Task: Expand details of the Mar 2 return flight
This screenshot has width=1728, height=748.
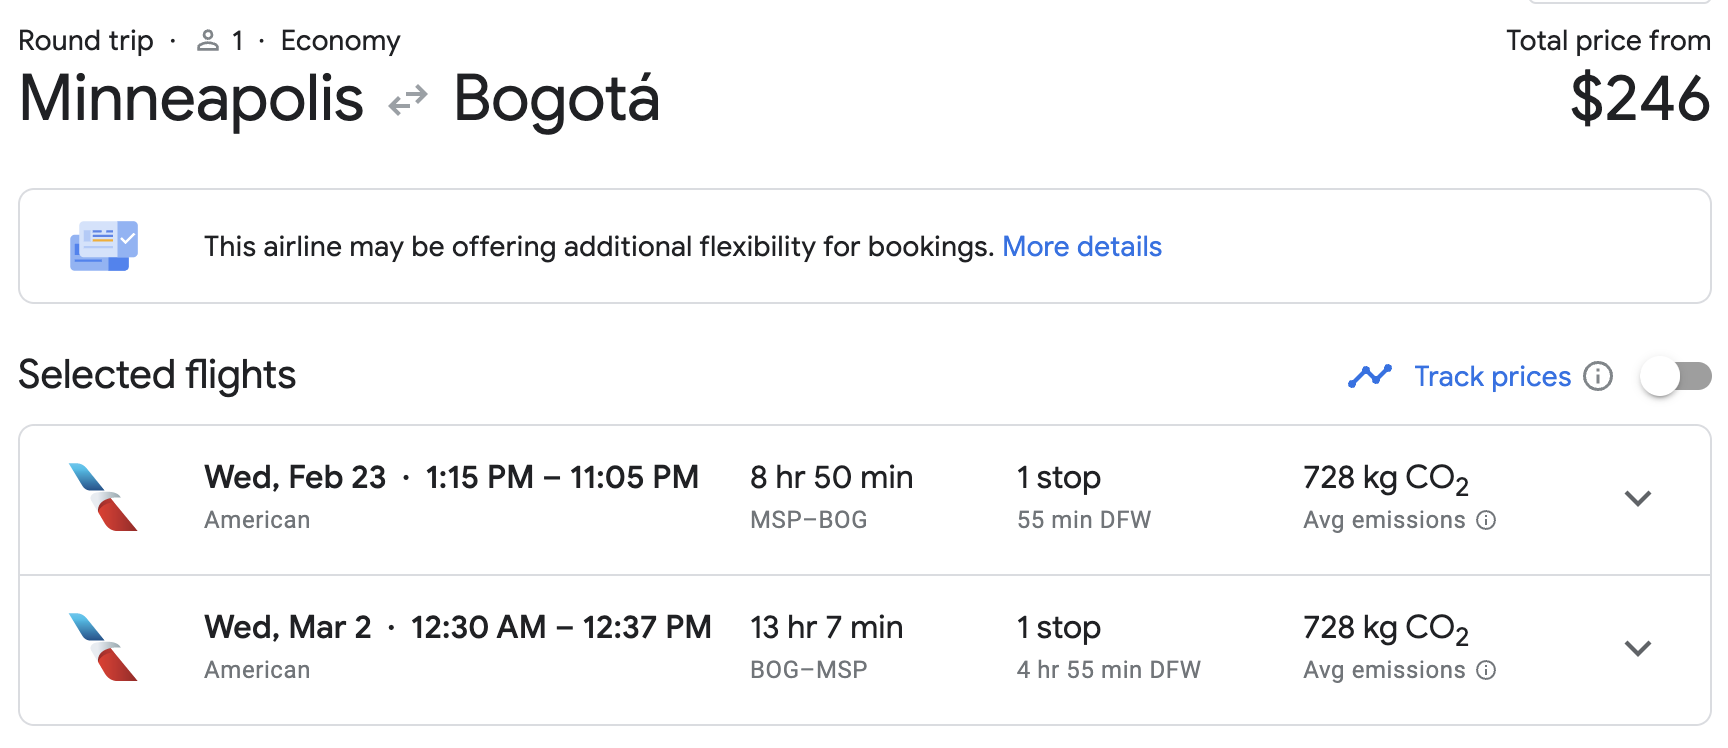Action: [x=1637, y=648]
